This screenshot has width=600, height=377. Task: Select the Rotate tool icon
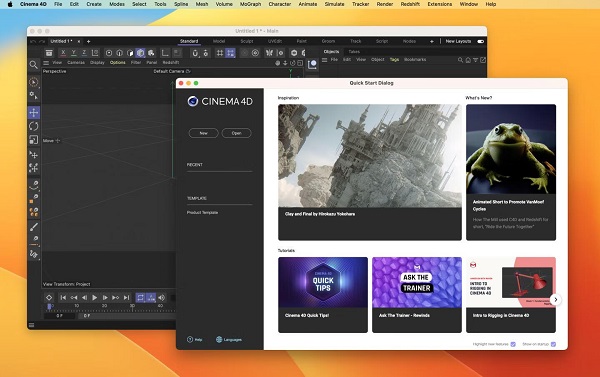point(34,126)
